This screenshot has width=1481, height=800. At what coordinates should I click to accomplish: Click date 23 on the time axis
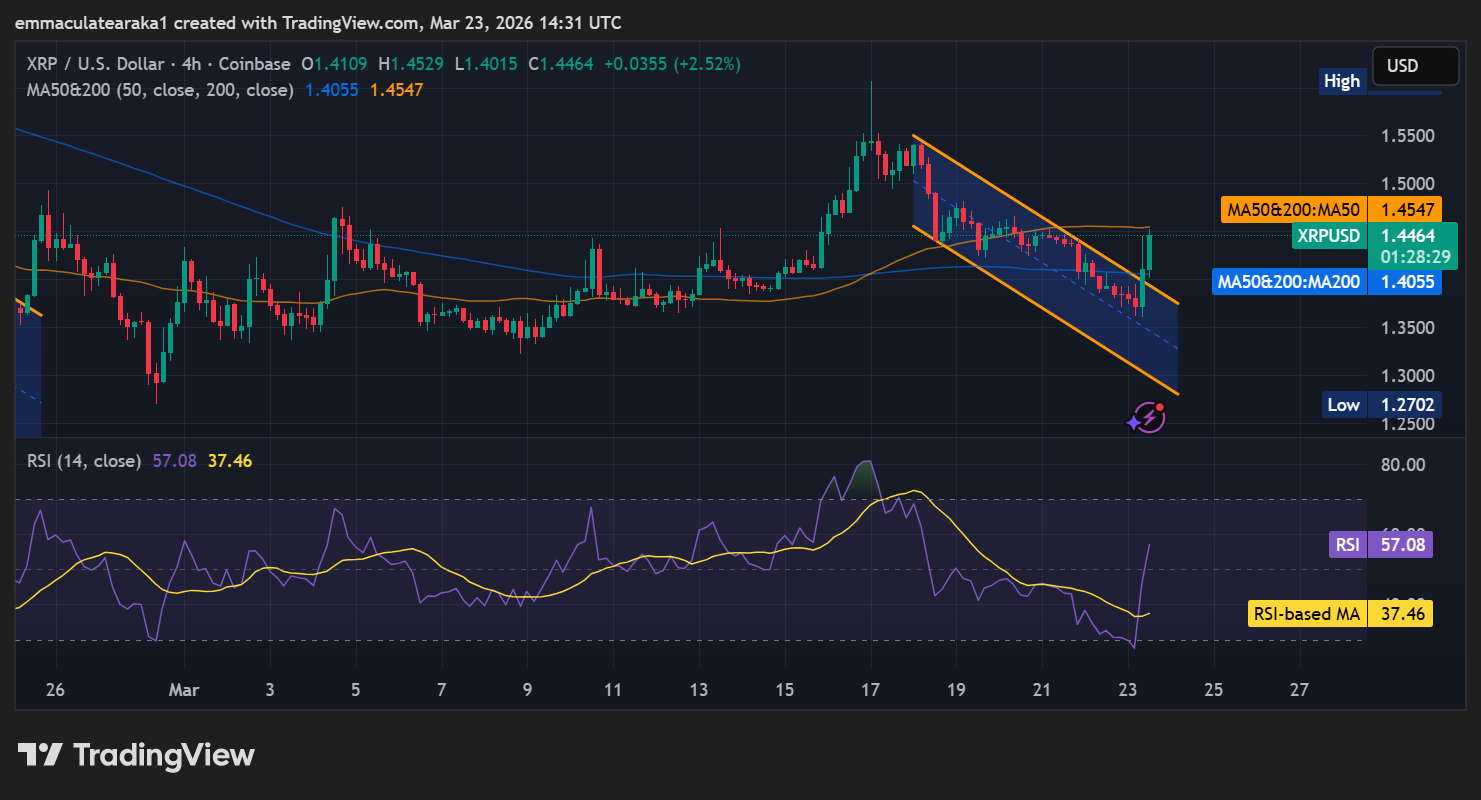(1128, 690)
